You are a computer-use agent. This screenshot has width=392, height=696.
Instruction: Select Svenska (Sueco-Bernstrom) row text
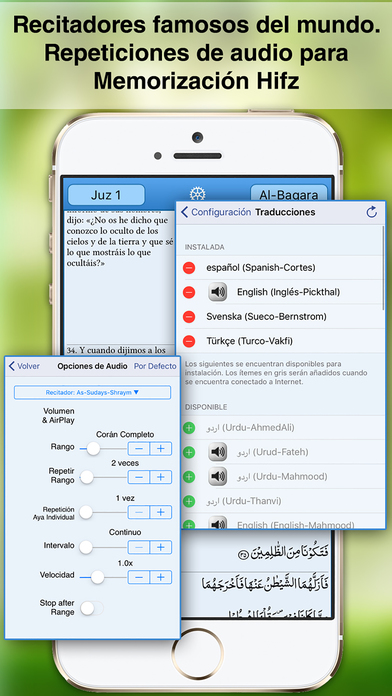point(266,316)
